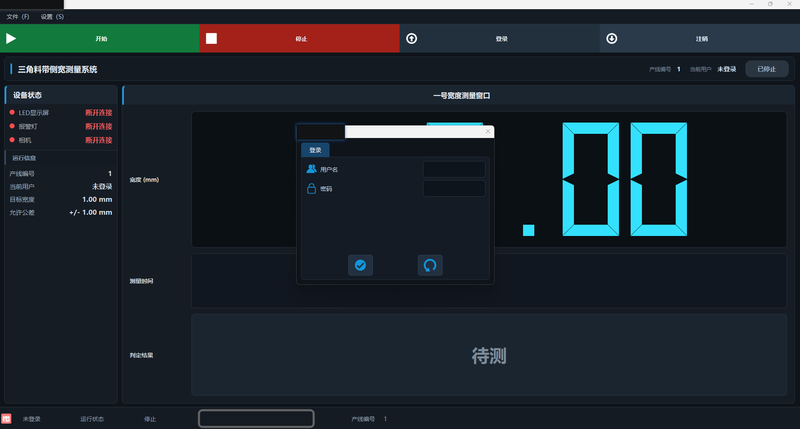Click the play icon on the 开始 button
Image resolution: width=800 pixels, height=429 pixels.
tap(11, 38)
